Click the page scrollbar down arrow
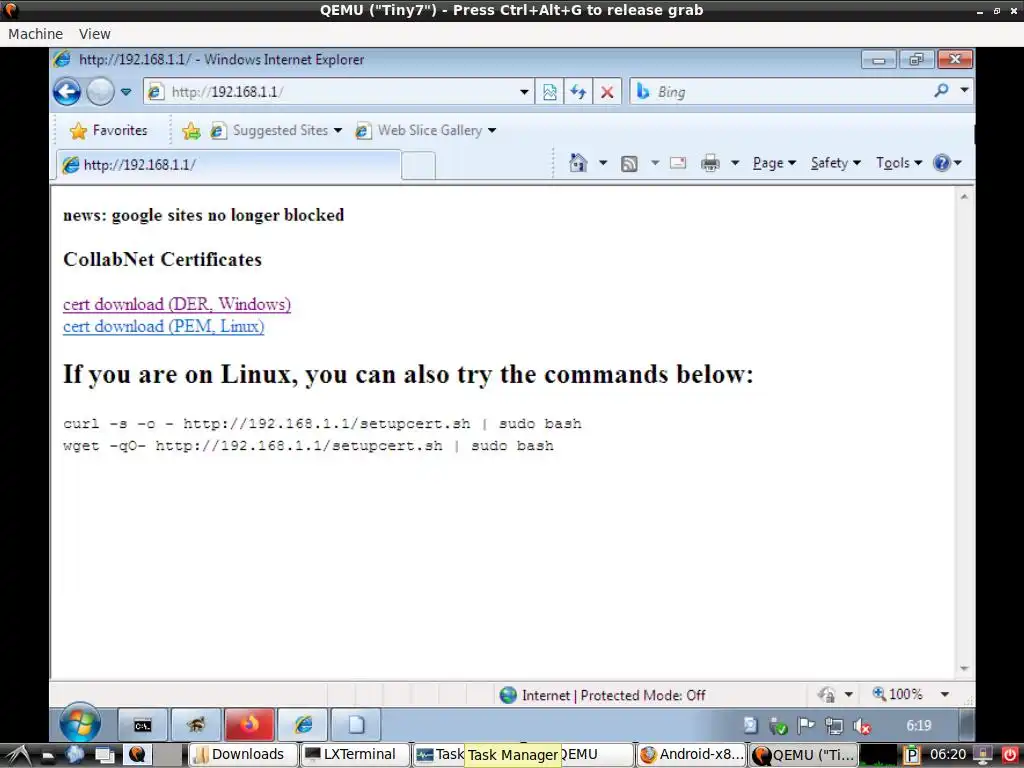 964,669
